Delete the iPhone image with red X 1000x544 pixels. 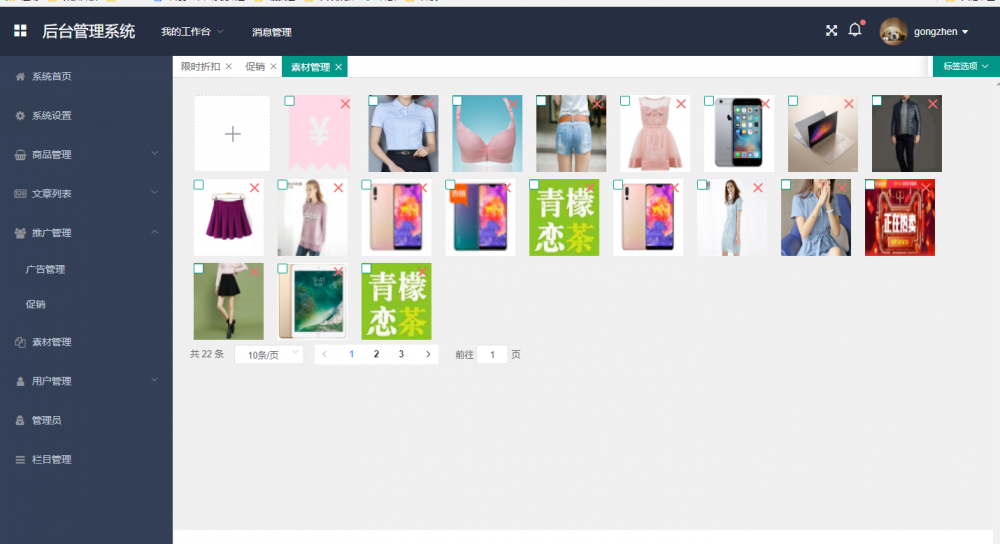tap(765, 104)
